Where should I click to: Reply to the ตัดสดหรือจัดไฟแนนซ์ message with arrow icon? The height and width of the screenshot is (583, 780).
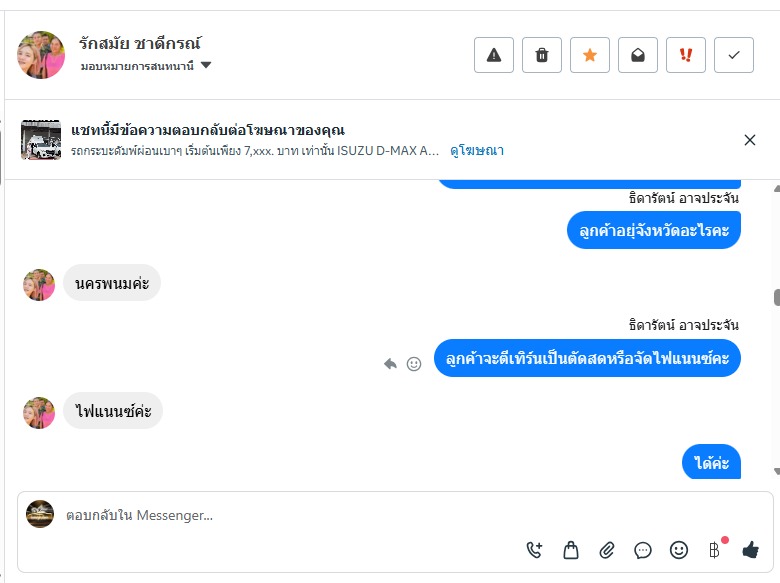pos(390,364)
